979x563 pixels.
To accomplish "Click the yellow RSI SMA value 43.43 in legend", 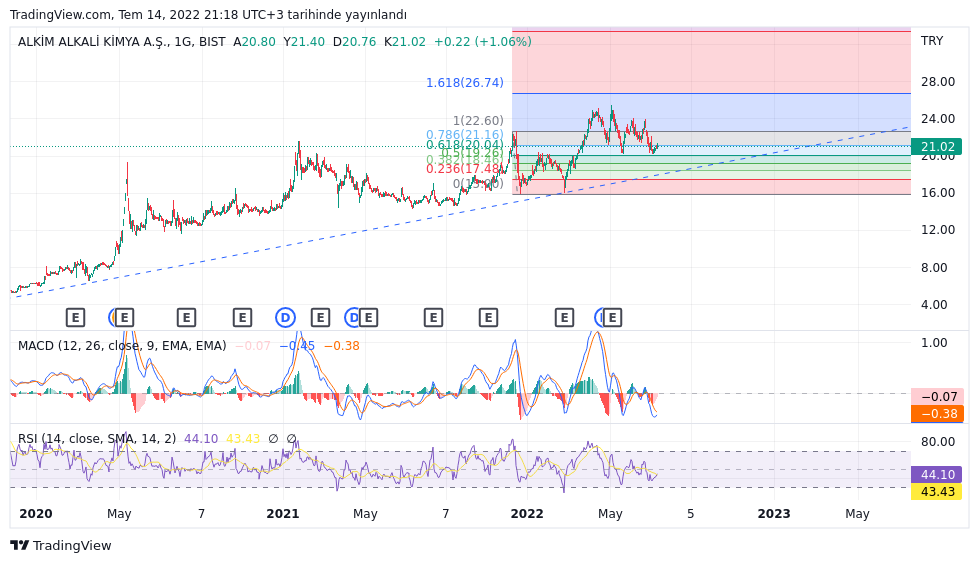I will 243,439.
